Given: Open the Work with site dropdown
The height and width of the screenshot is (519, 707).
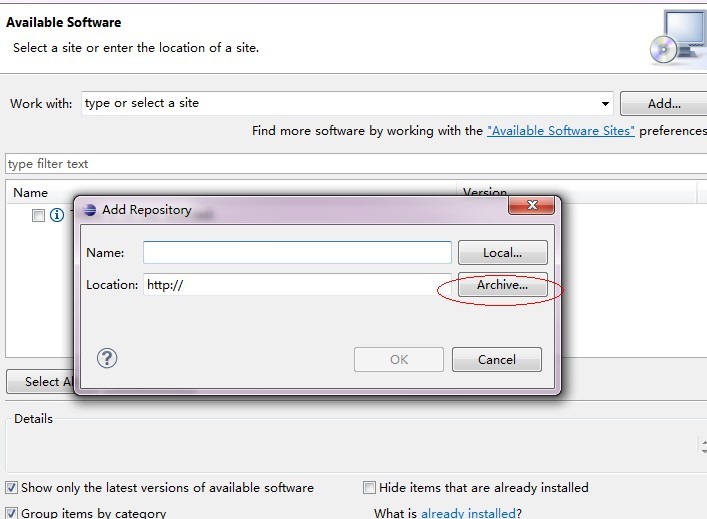Looking at the screenshot, I should click(606, 103).
